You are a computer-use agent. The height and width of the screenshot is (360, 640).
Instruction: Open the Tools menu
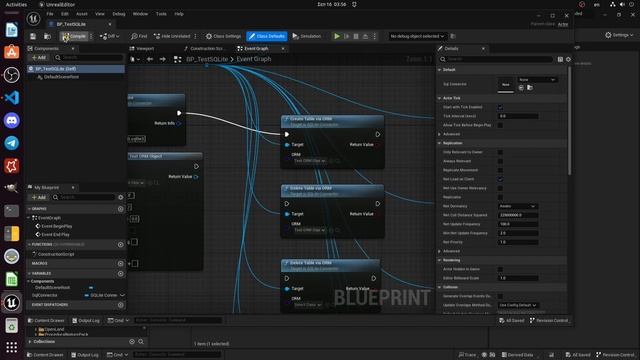click(161, 14)
